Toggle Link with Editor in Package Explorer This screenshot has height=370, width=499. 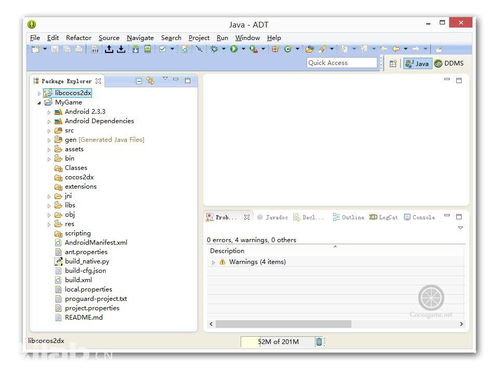click(x=151, y=81)
